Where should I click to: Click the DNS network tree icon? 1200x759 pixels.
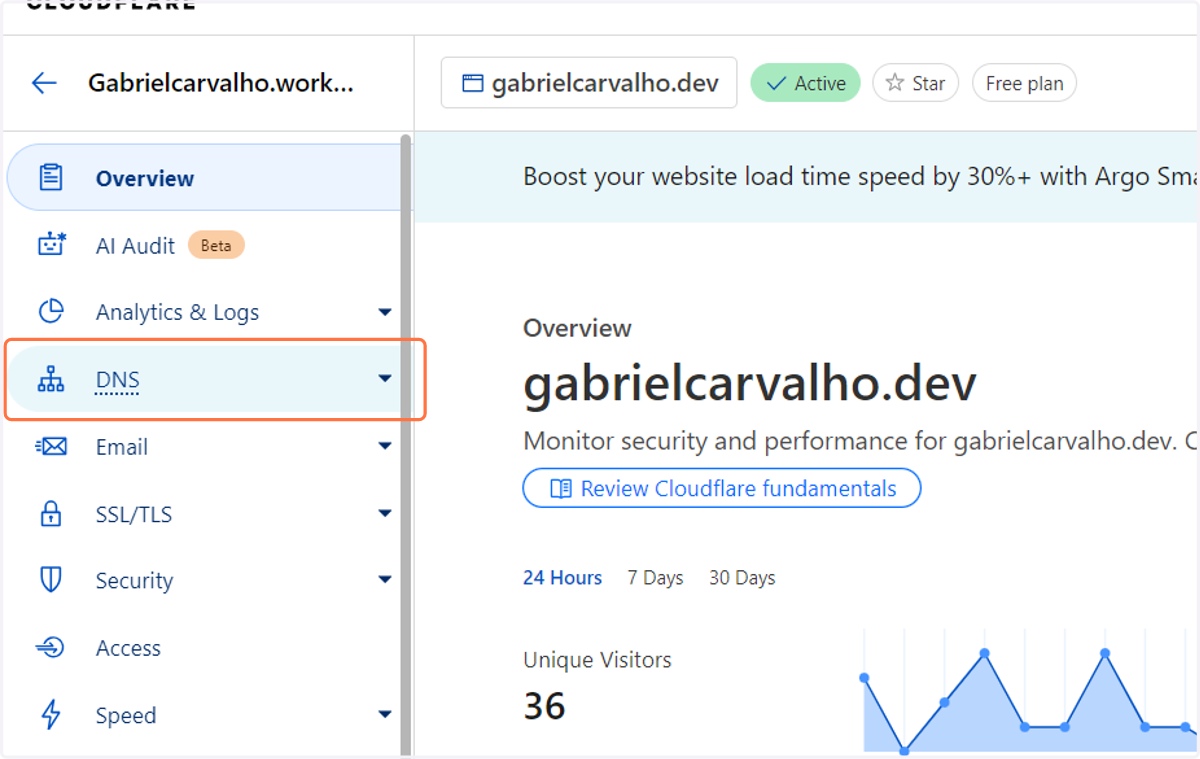(x=50, y=380)
